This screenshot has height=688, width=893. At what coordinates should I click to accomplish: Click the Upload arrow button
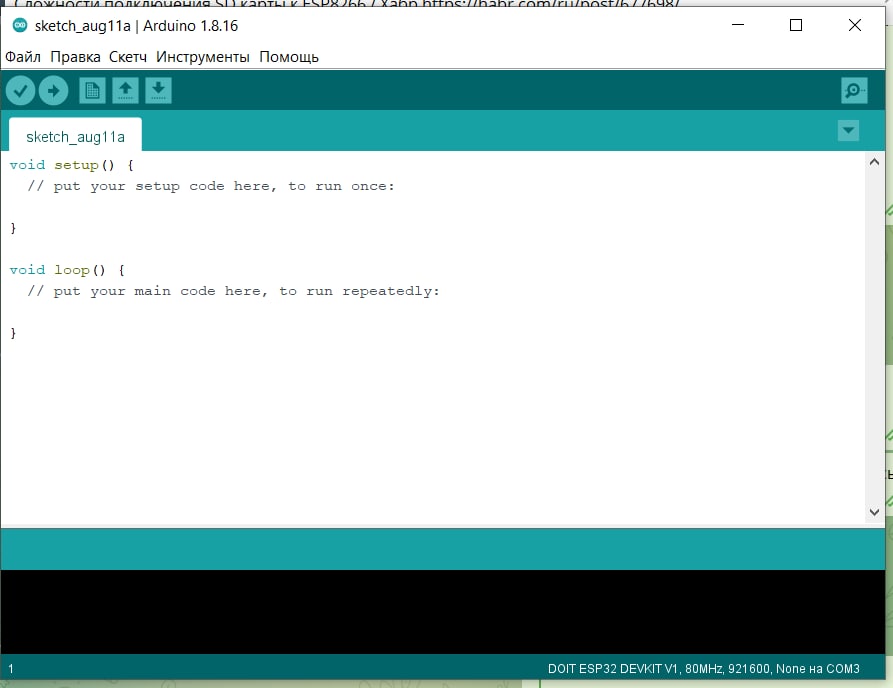pos(54,91)
